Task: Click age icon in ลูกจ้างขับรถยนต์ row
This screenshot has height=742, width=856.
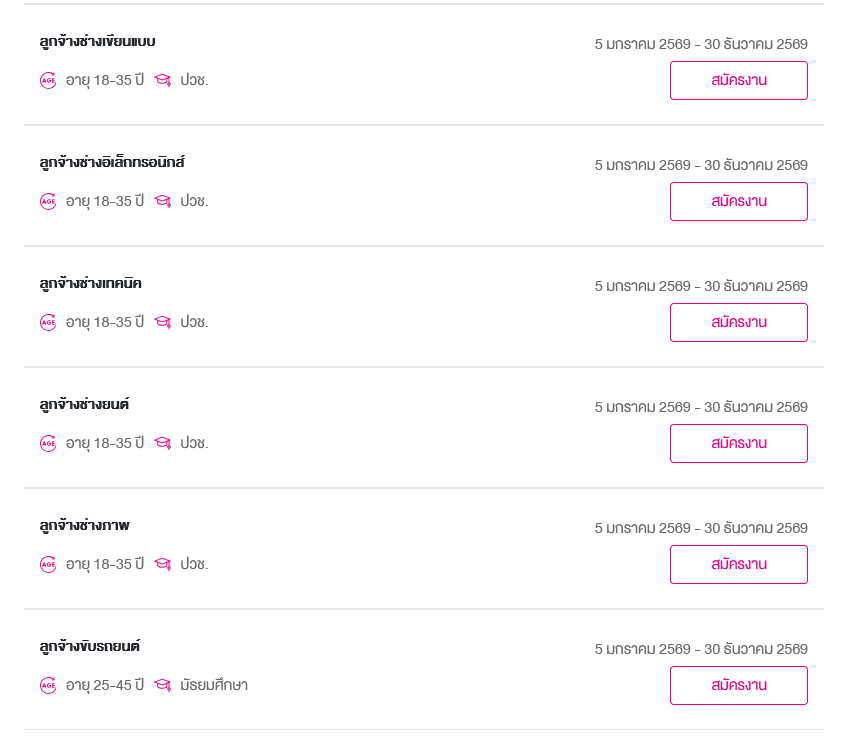Action: (x=48, y=685)
